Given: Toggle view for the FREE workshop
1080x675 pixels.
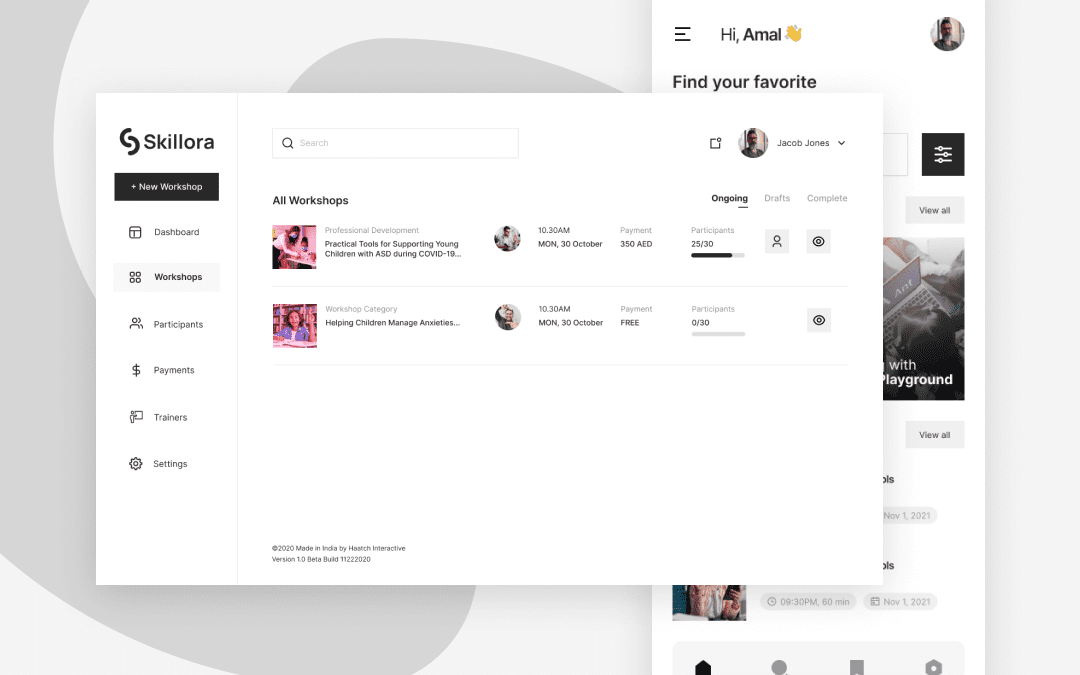Looking at the screenshot, I should pyautogui.click(x=819, y=320).
